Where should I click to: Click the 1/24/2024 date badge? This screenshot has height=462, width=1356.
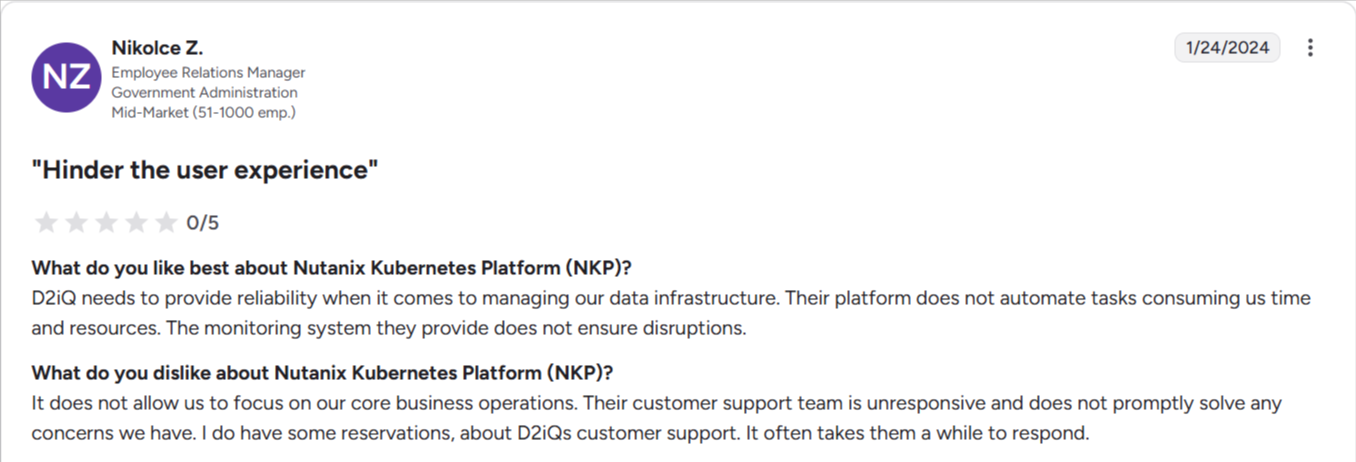(1227, 48)
